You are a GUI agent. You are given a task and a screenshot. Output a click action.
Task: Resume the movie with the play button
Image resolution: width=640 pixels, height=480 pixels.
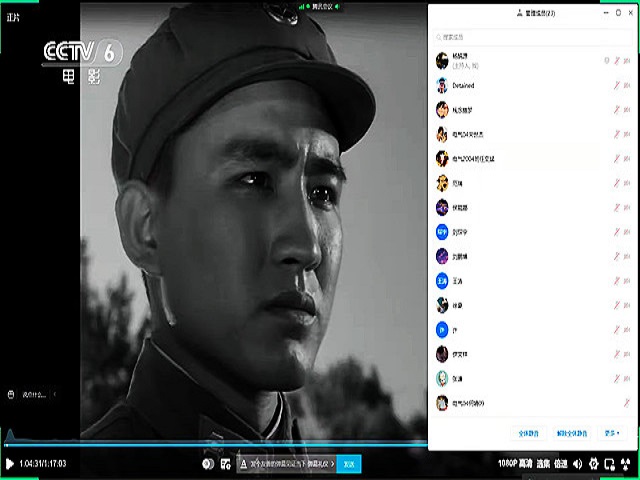pyautogui.click(x=10, y=464)
